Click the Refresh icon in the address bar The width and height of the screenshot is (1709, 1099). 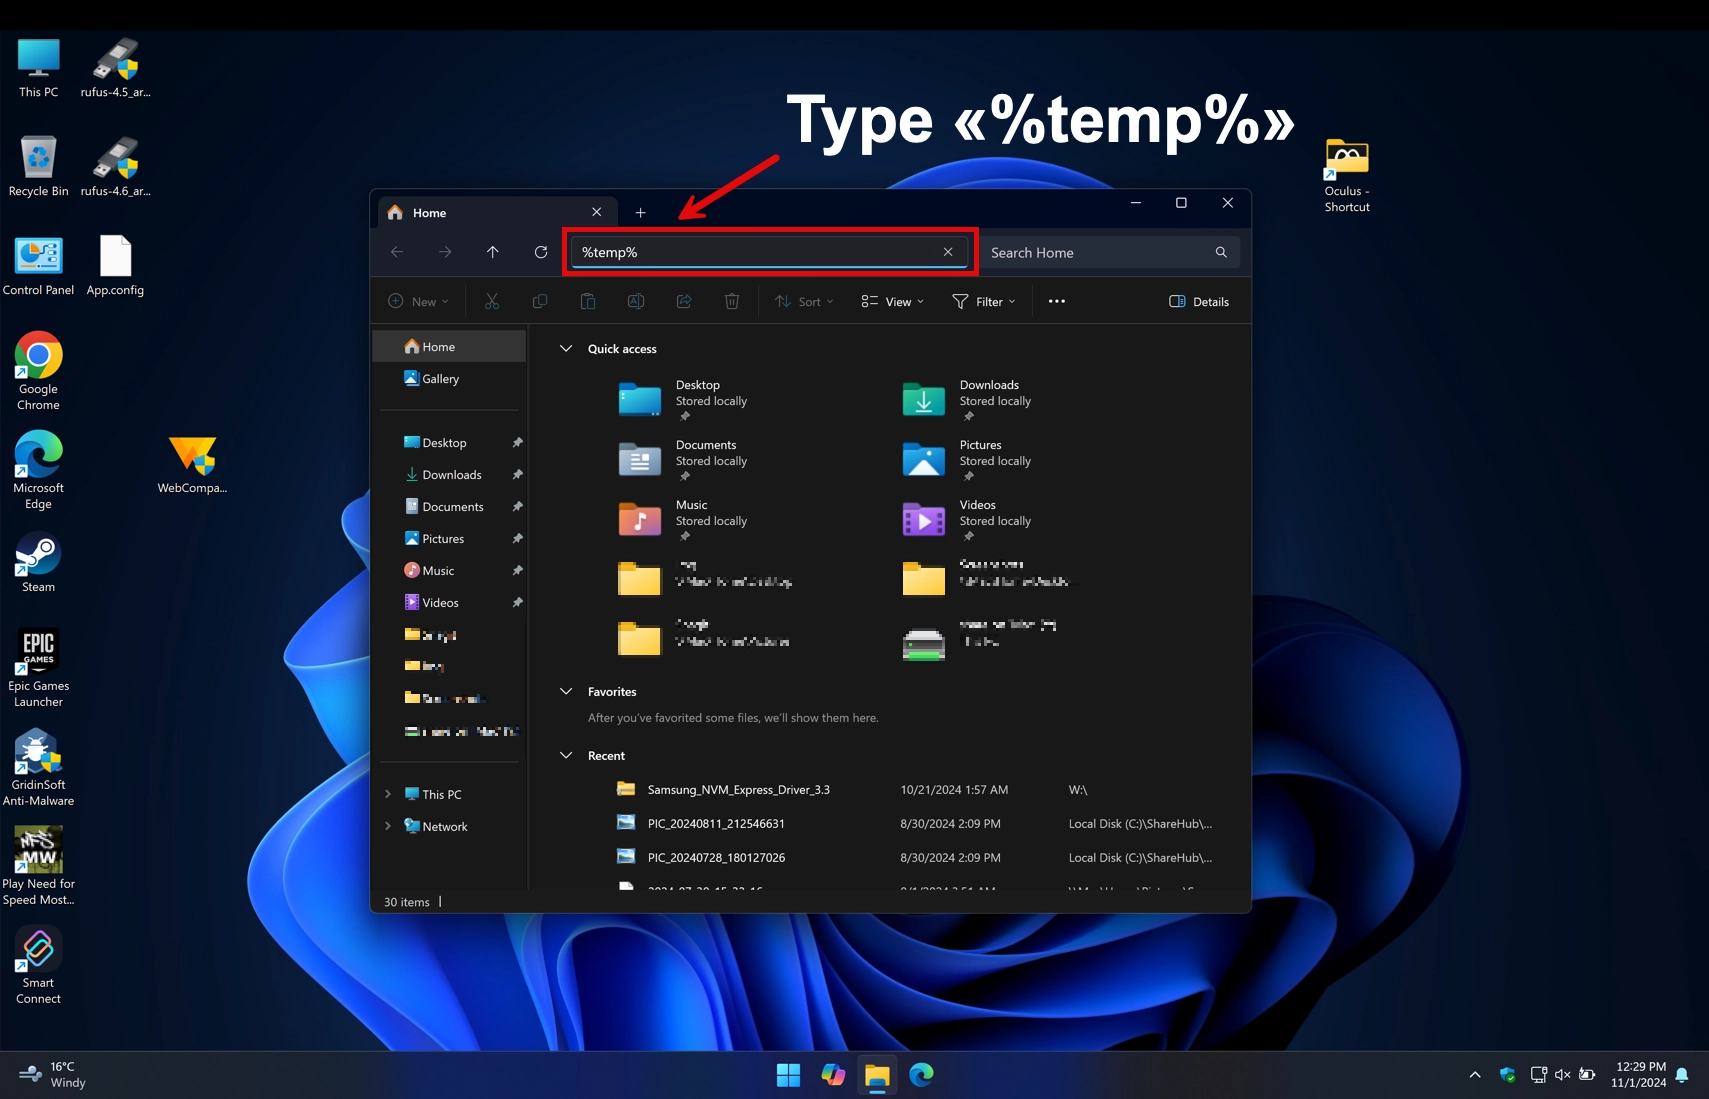click(x=541, y=252)
